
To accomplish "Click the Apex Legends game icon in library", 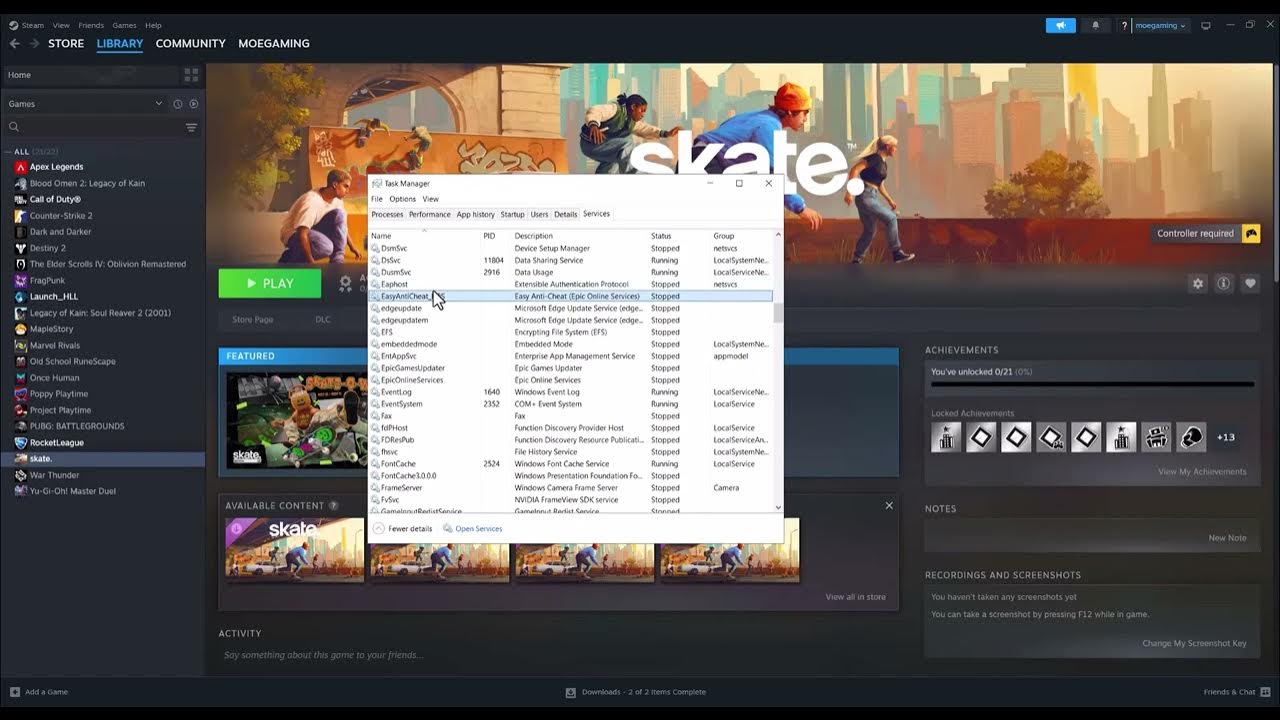I will click(21, 167).
